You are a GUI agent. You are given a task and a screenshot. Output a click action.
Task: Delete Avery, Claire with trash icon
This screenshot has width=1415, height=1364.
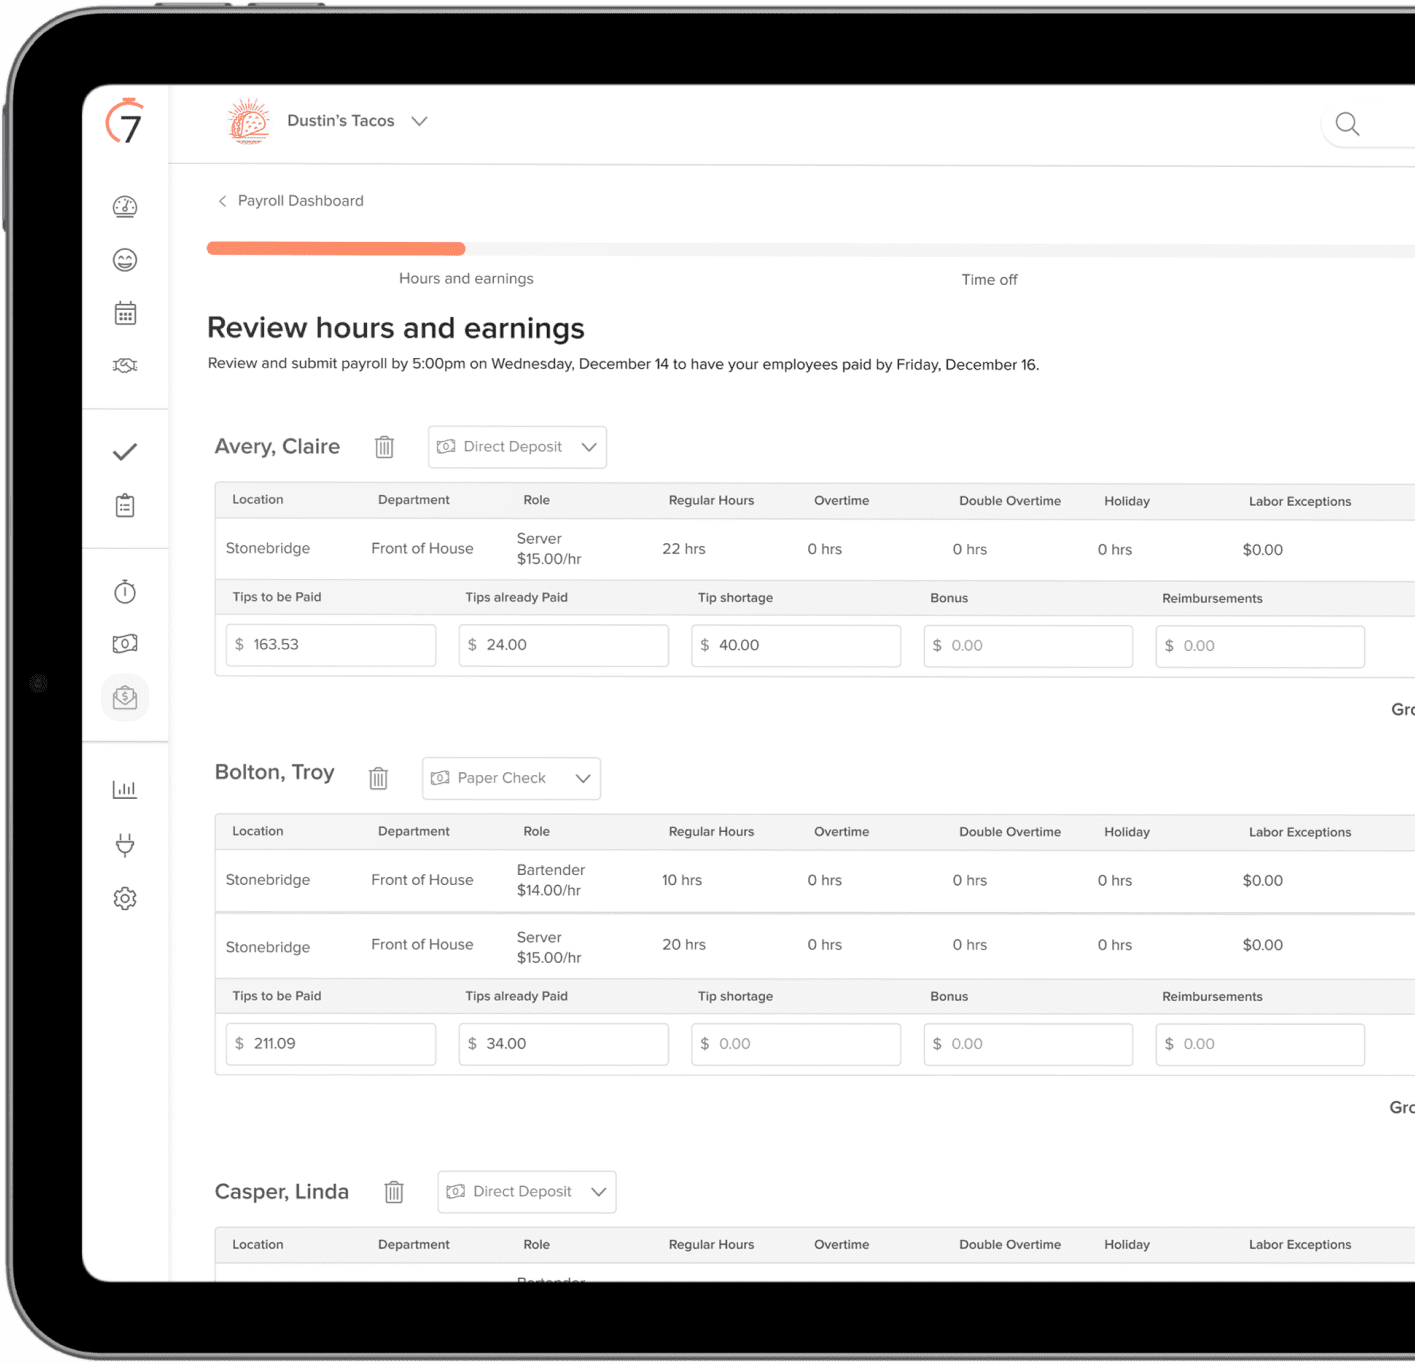click(384, 447)
